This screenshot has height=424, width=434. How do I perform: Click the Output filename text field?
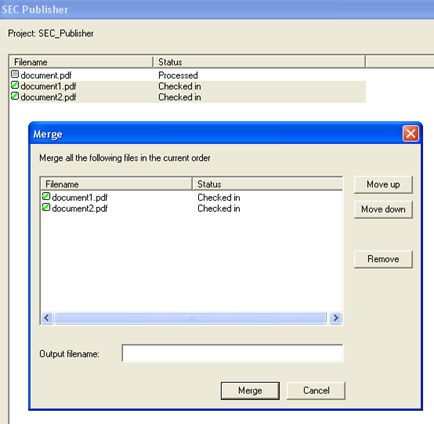click(232, 353)
